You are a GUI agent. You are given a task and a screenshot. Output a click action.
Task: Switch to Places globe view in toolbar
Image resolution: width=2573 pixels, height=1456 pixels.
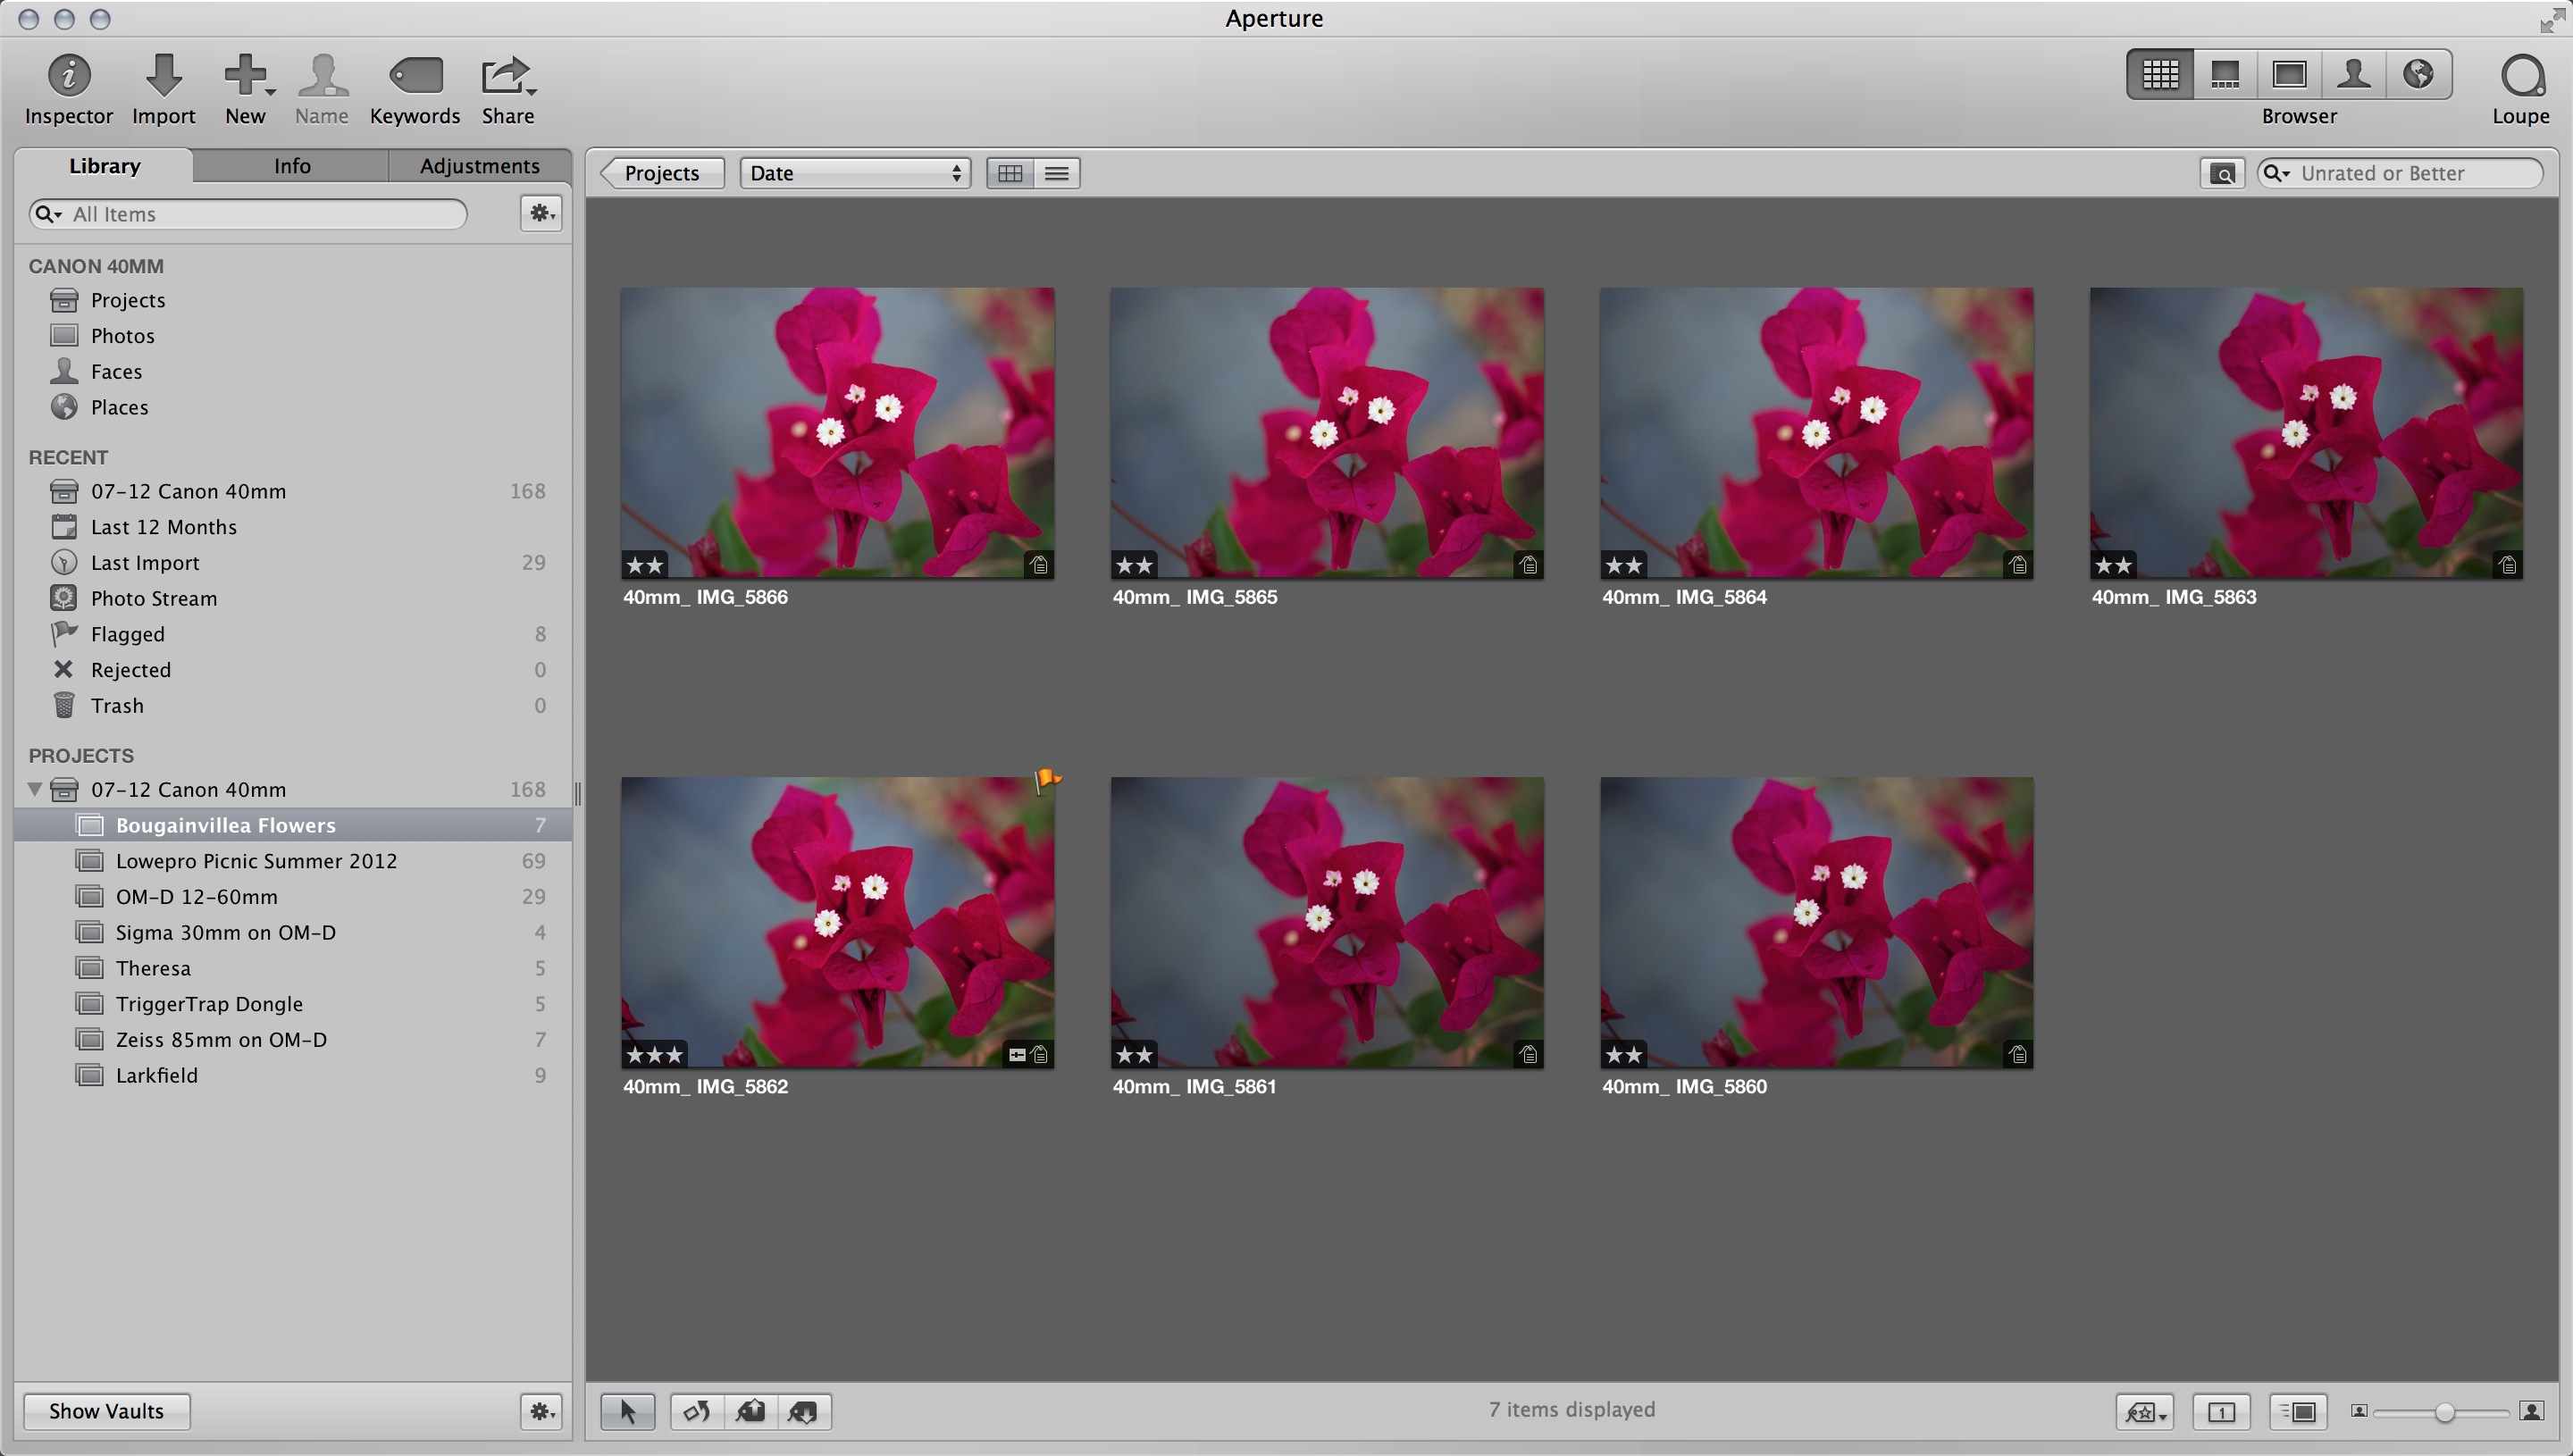point(2418,74)
